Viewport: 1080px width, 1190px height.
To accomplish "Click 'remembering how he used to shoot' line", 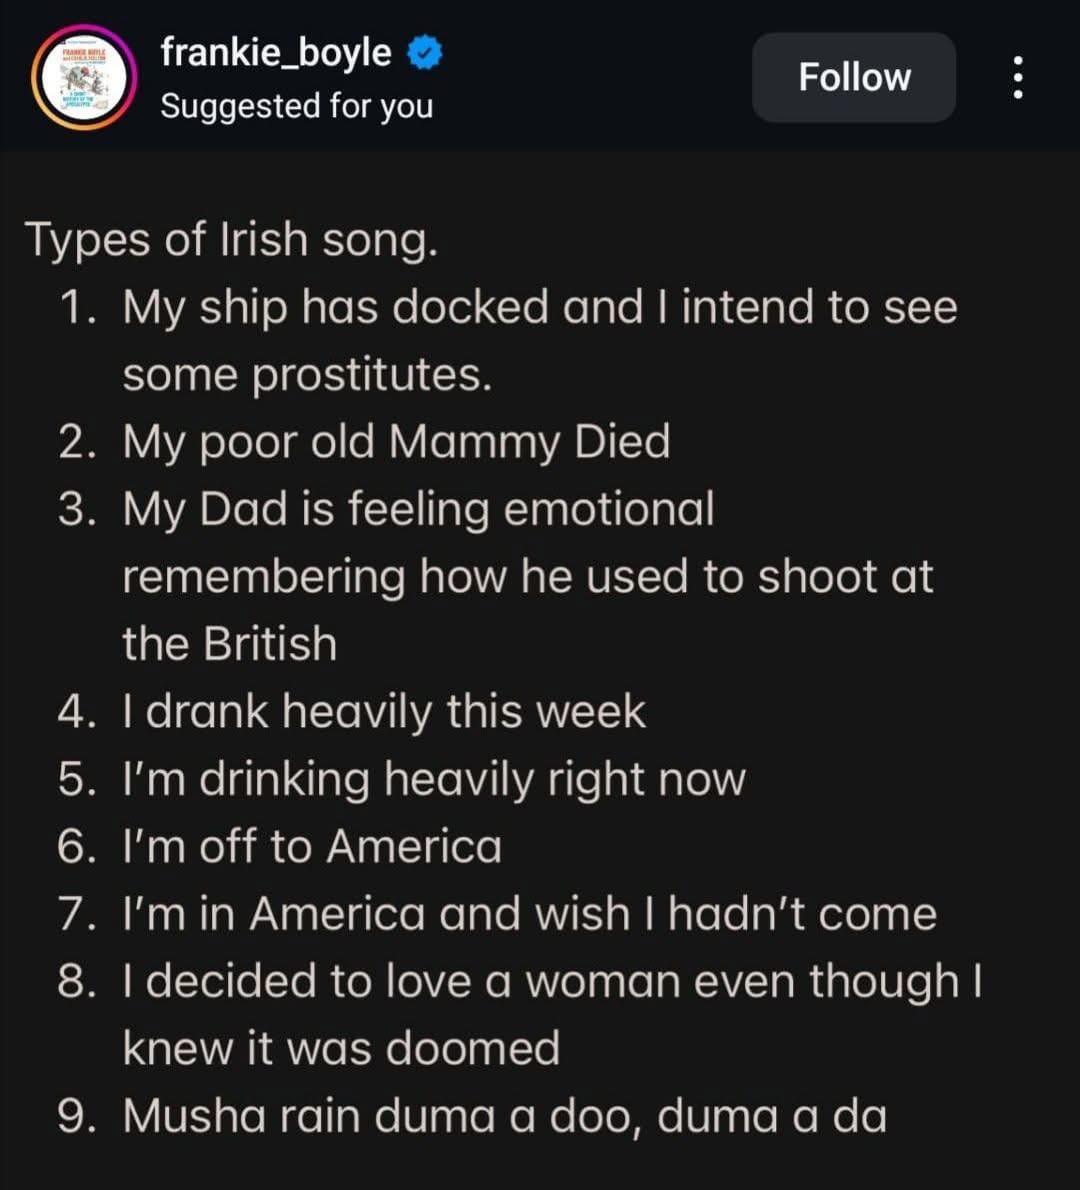I will 527,577.
